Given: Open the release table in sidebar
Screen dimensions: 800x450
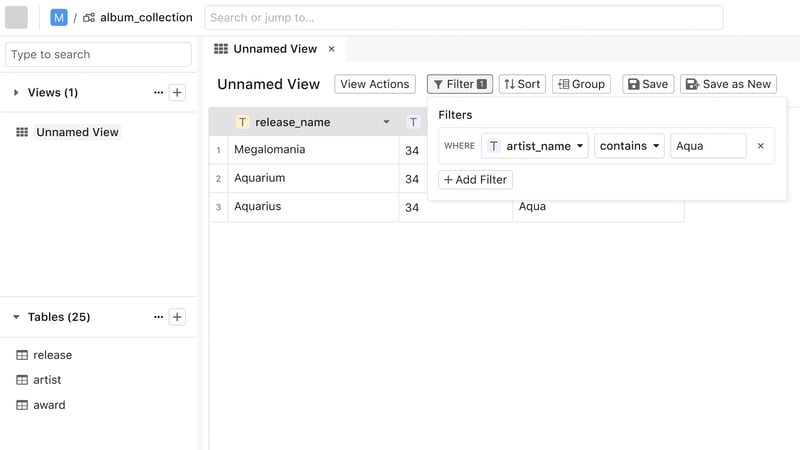Looking at the screenshot, I should pyautogui.click(x=52, y=355).
